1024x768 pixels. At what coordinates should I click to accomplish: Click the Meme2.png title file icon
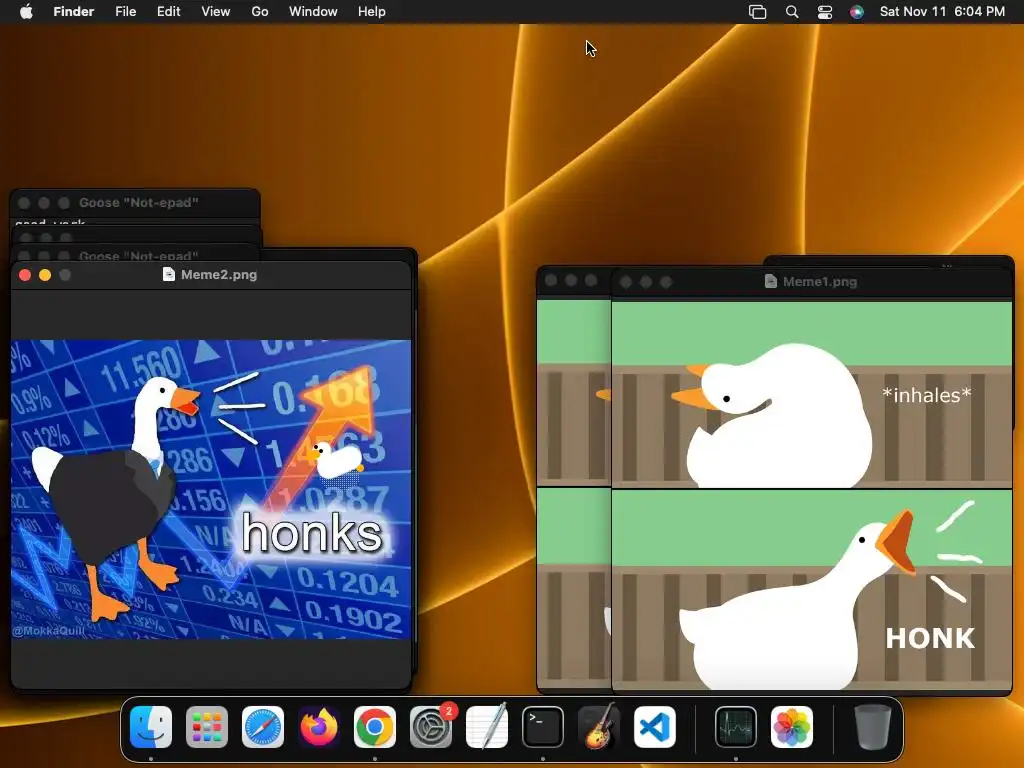click(x=168, y=274)
